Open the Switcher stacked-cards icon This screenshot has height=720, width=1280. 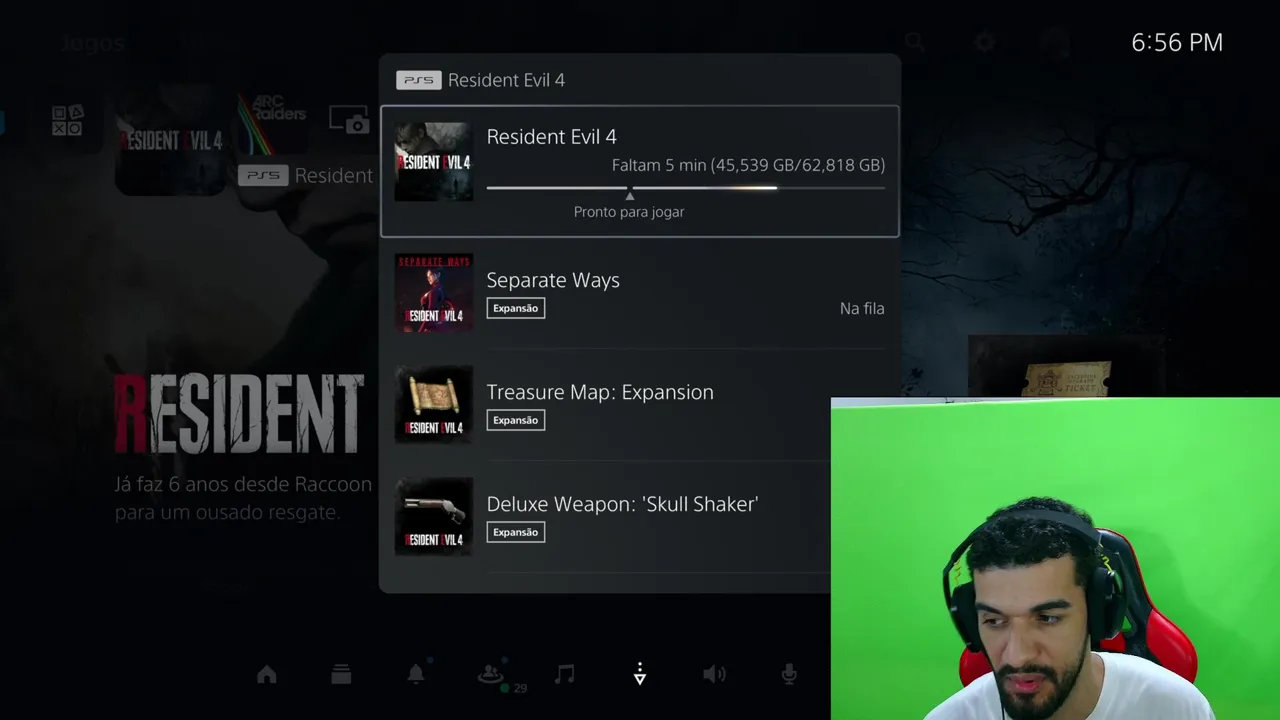341,675
